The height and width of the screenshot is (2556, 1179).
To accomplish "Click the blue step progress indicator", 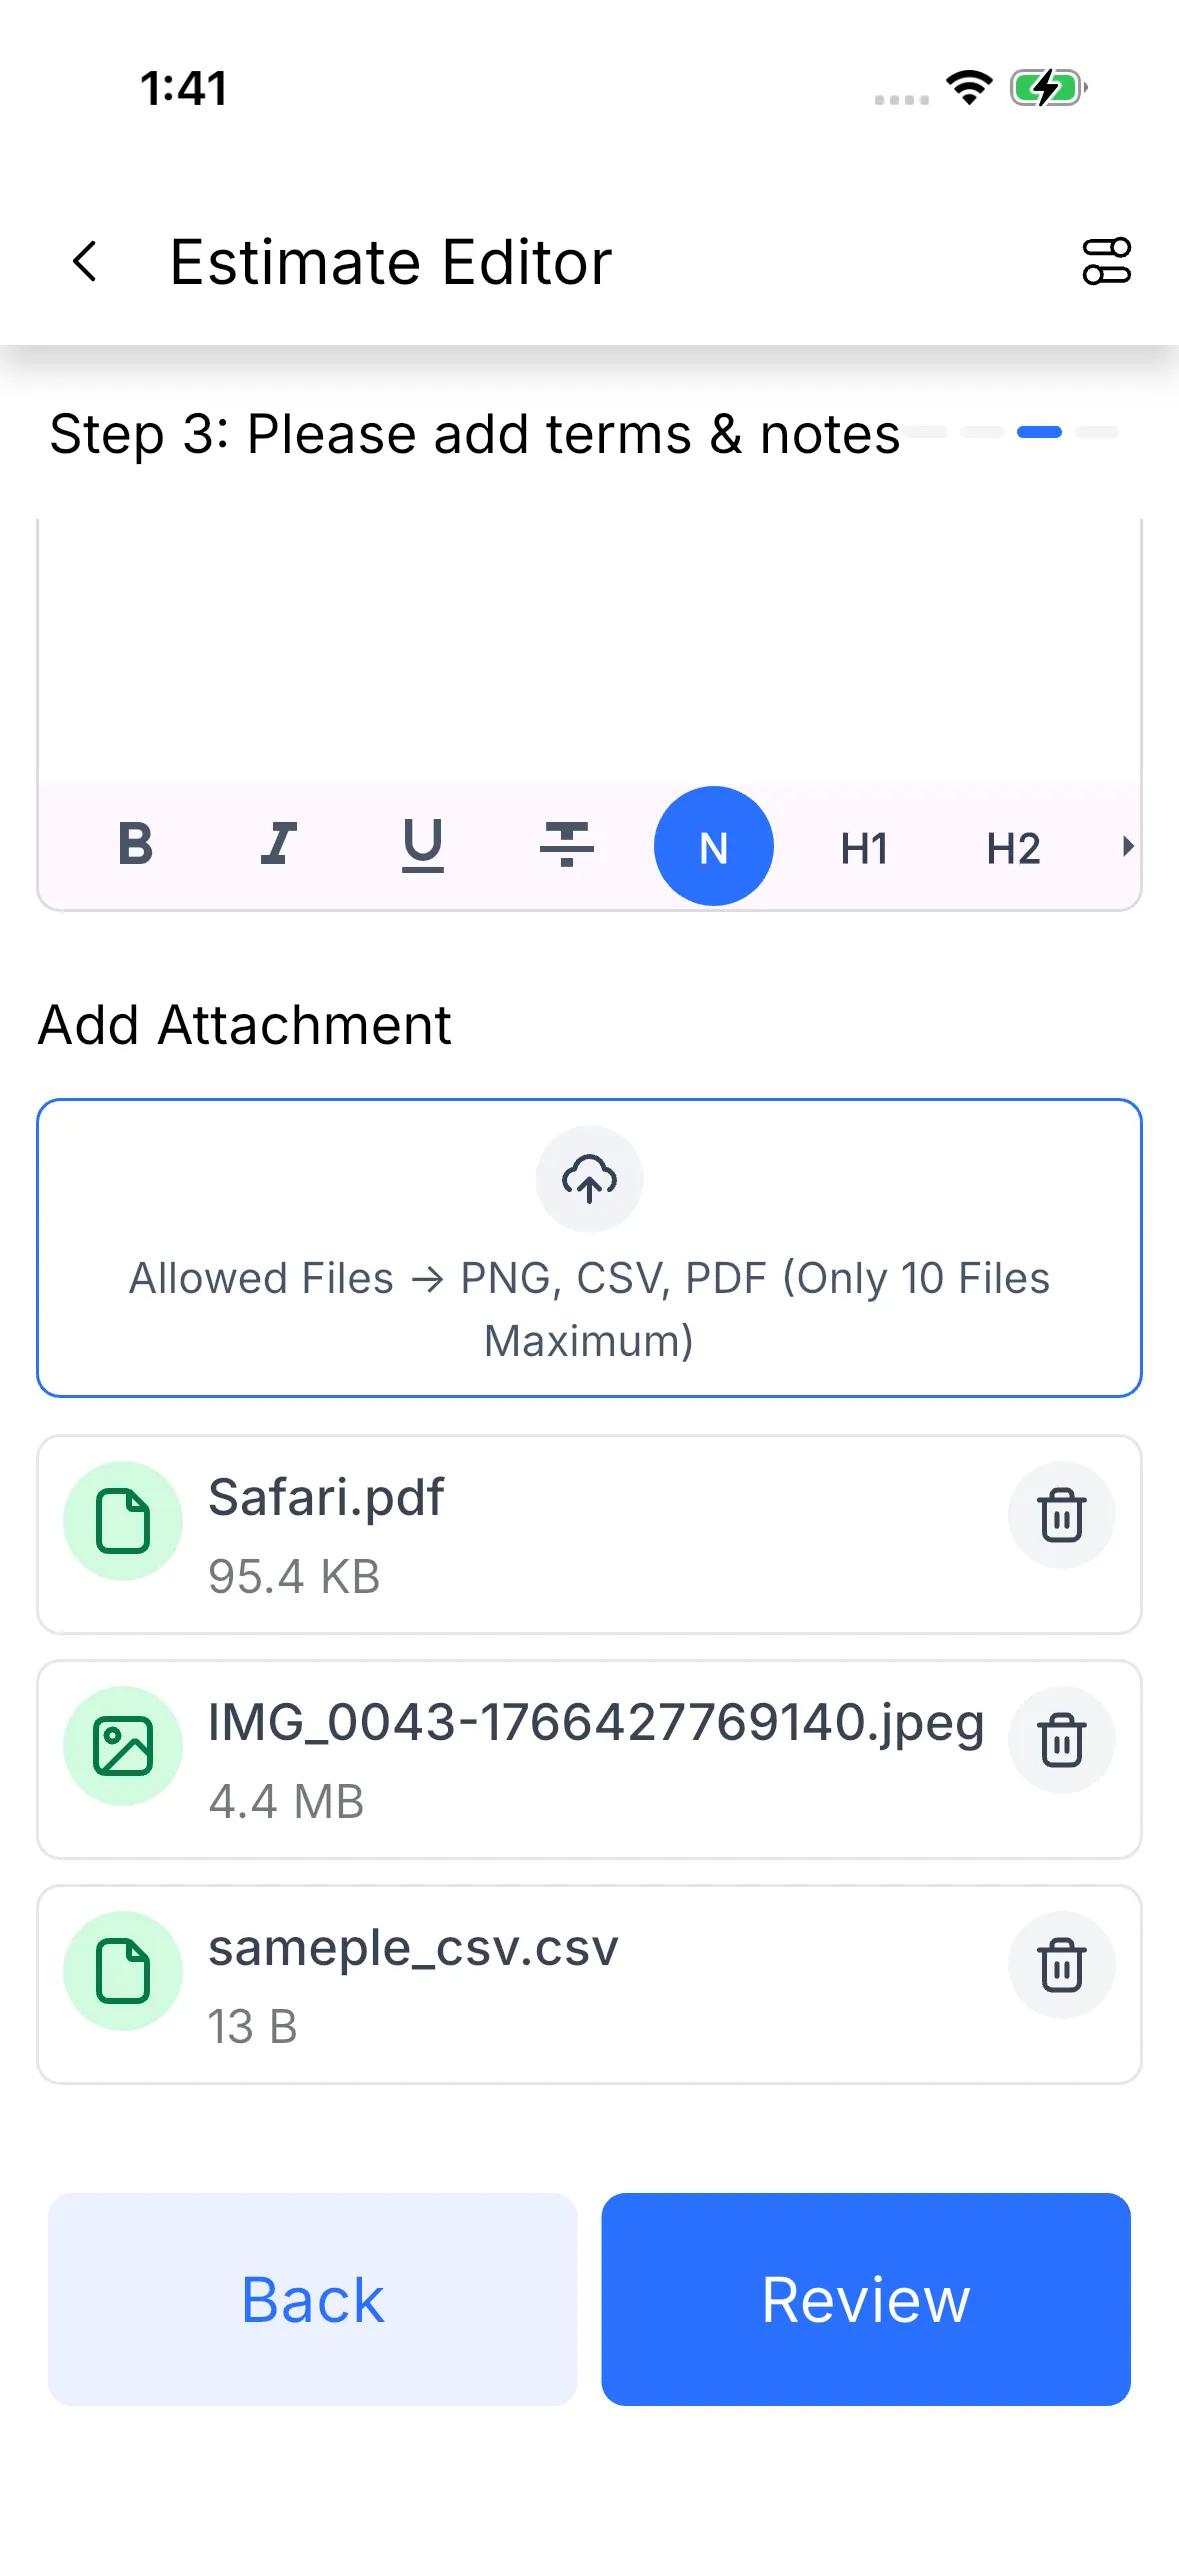I will [x=1040, y=432].
